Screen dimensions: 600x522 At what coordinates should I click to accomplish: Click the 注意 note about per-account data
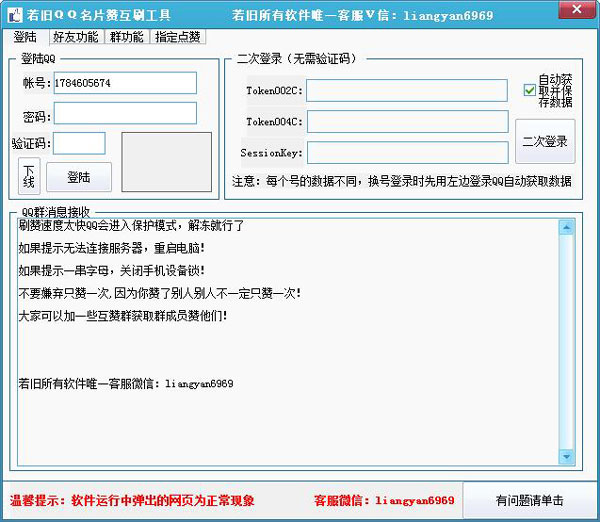click(x=401, y=181)
